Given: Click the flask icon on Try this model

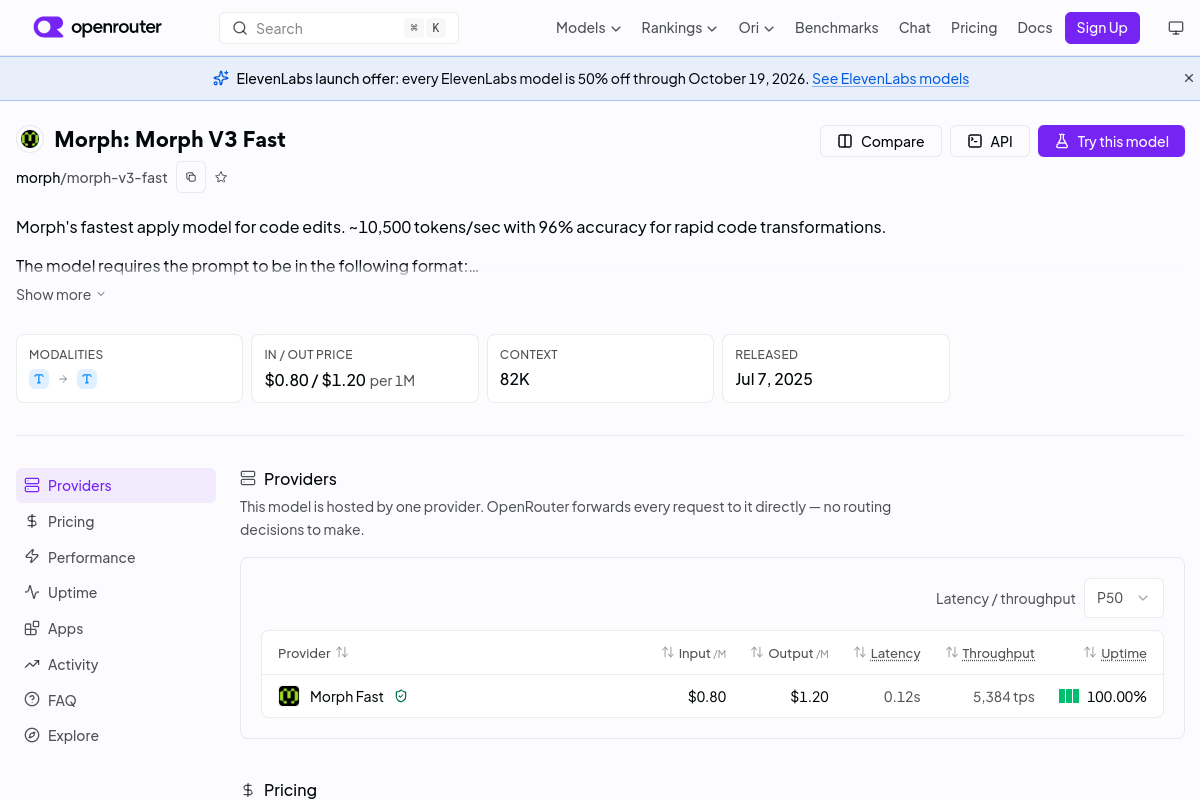Looking at the screenshot, I should tap(1062, 141).
